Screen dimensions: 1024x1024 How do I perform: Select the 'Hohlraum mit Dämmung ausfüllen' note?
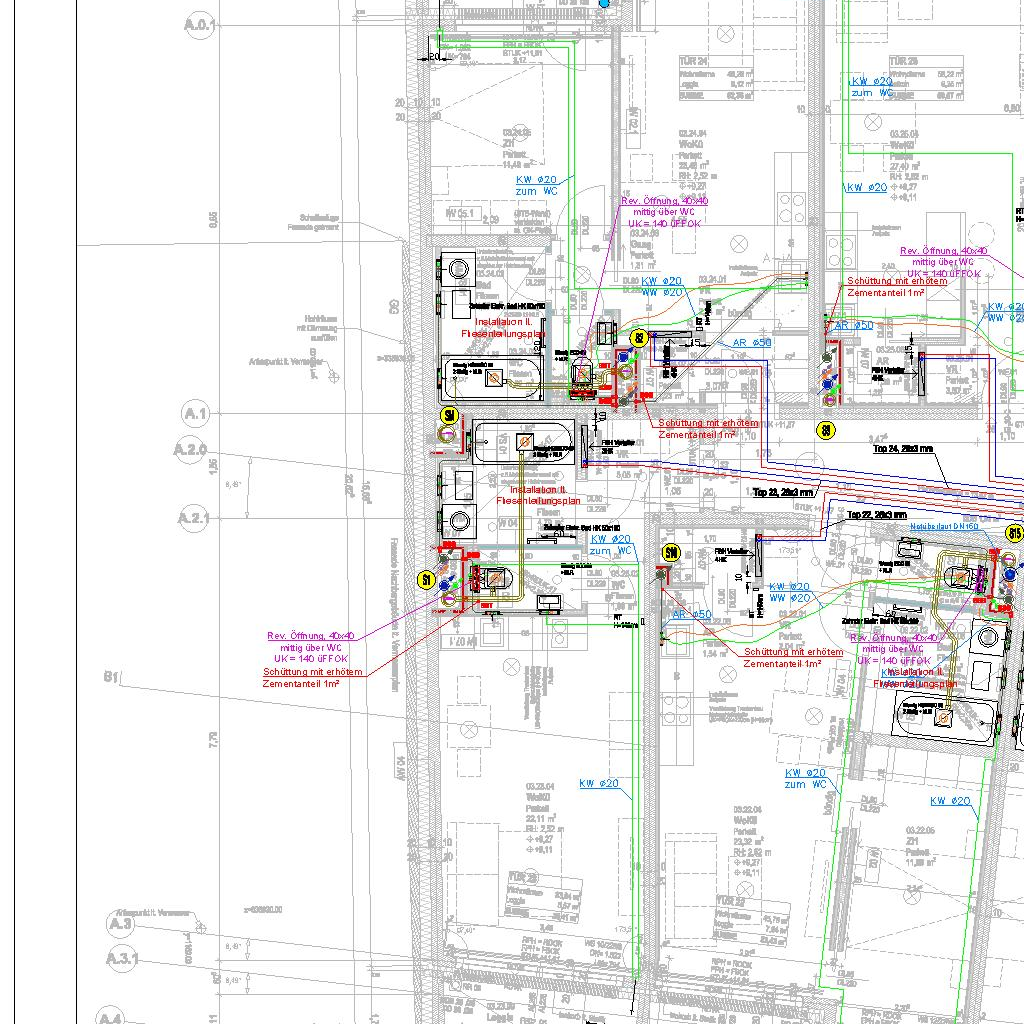pos(317,328)
